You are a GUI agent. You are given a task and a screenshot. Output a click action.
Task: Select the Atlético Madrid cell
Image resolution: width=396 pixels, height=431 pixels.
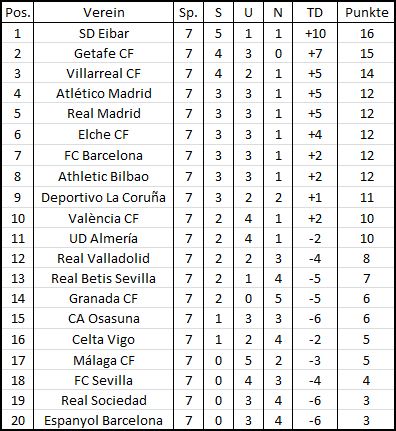103,93
